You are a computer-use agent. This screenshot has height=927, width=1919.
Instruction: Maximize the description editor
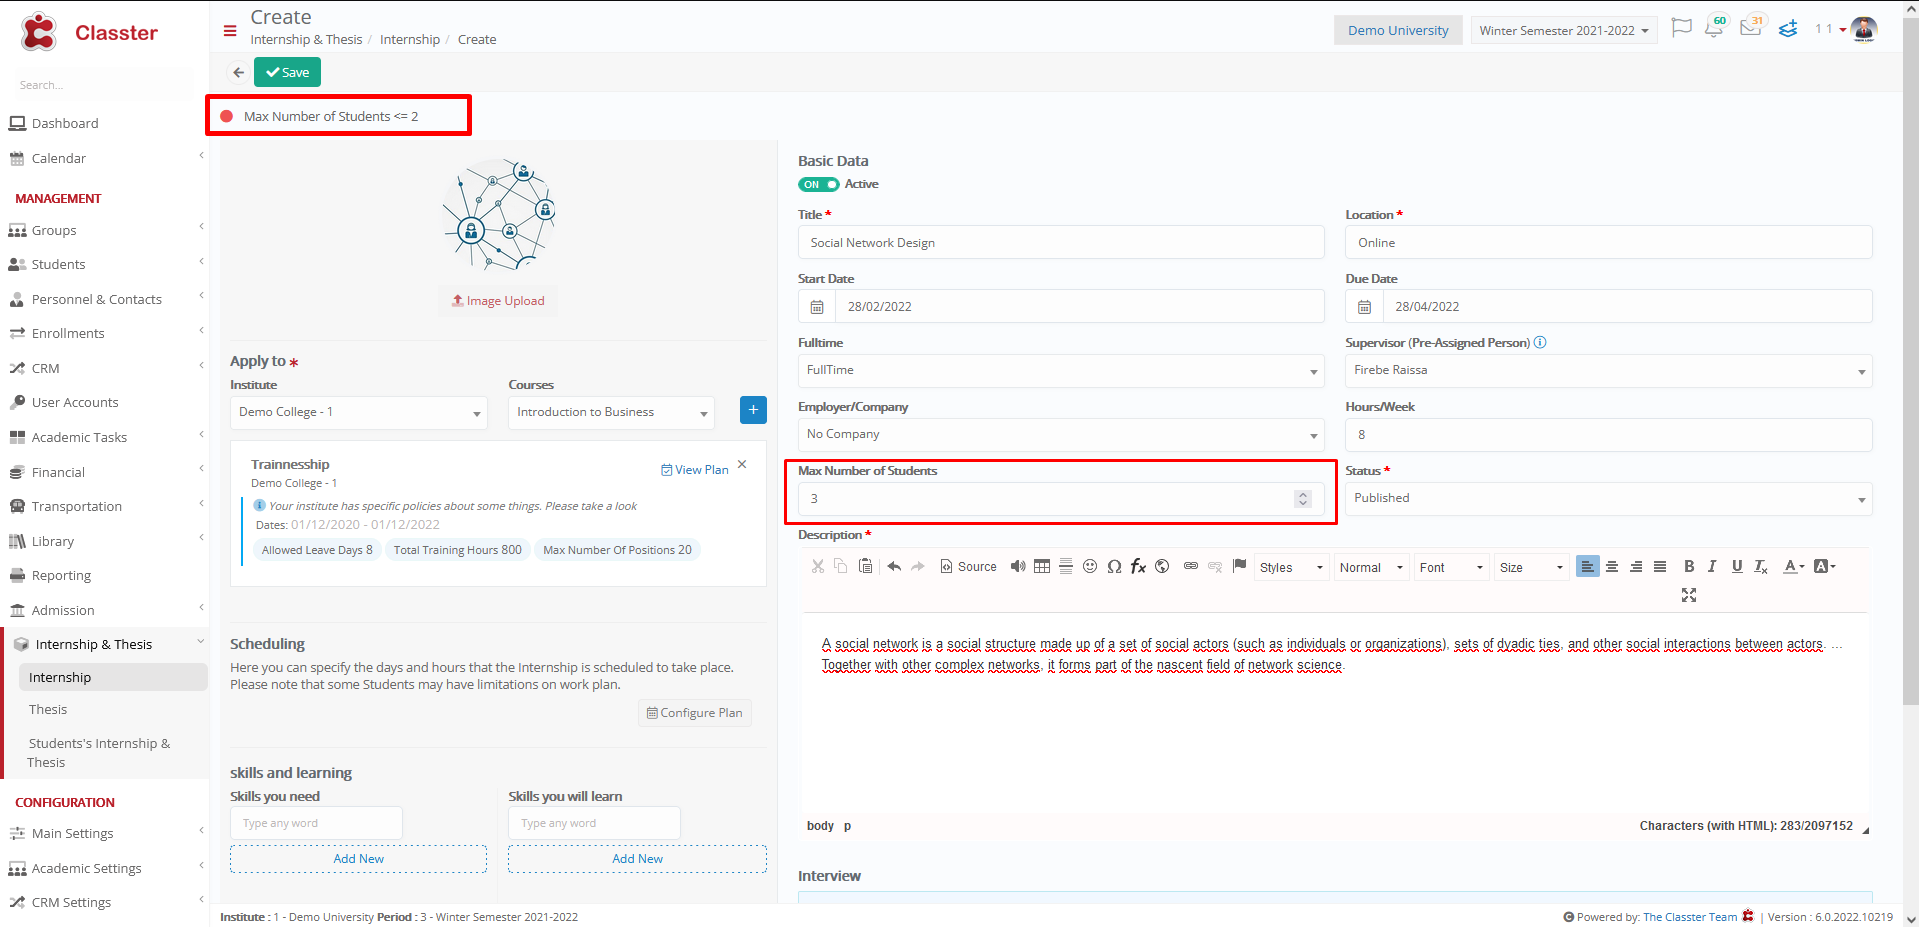point(1689,595)
